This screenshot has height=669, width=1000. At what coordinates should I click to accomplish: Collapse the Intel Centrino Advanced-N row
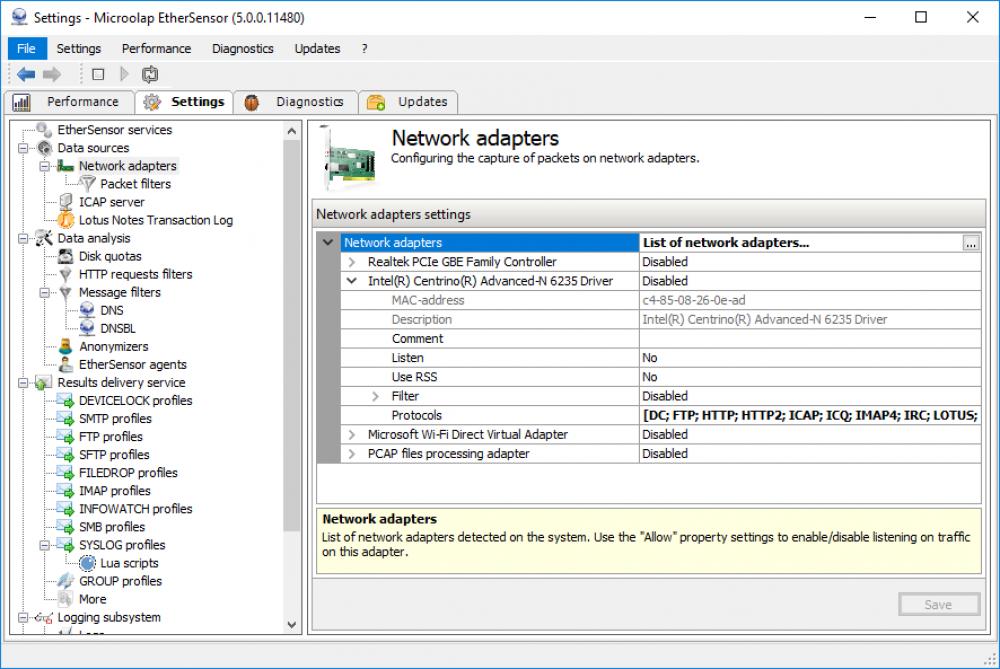[x=351, y=281]
